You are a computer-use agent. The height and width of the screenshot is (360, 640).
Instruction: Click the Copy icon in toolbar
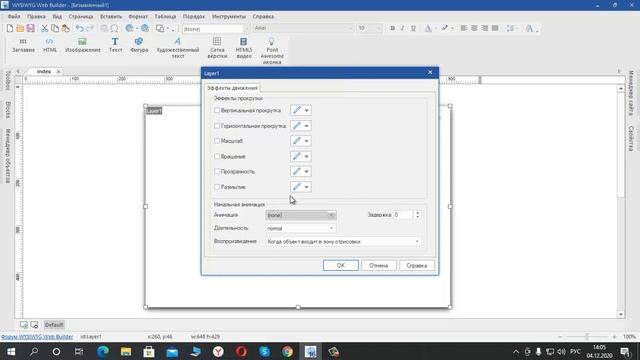pos(55,28)
